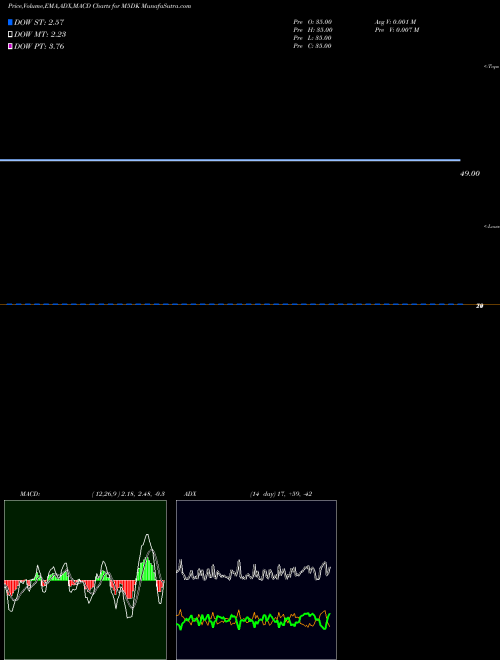Click the blue DOW ST legend swatch
This screenshot has width=500, height=660.
tap(10, 22)
